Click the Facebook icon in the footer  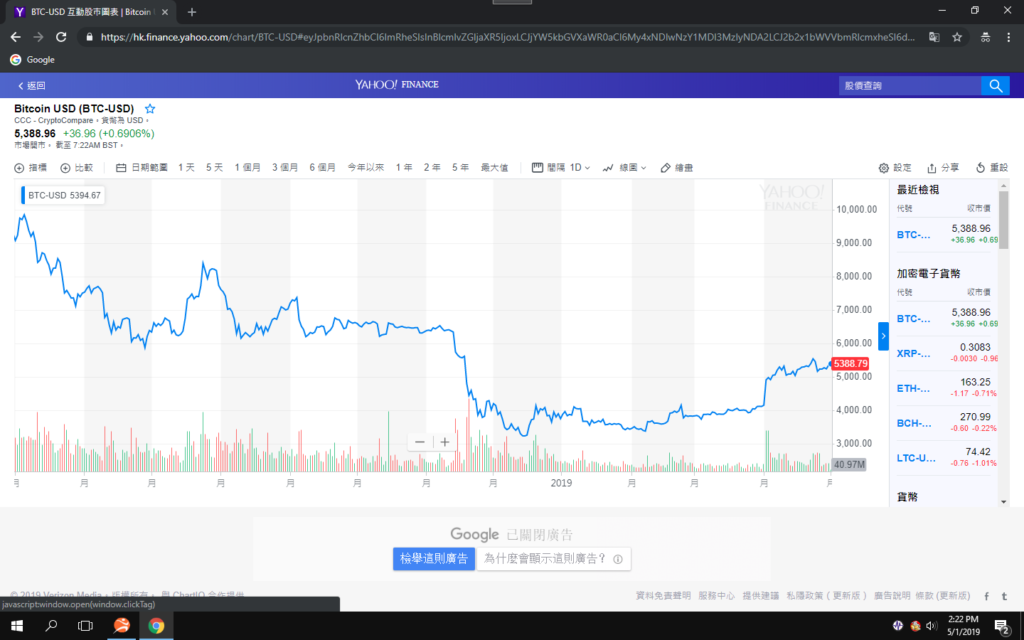[x=986, y=596]
